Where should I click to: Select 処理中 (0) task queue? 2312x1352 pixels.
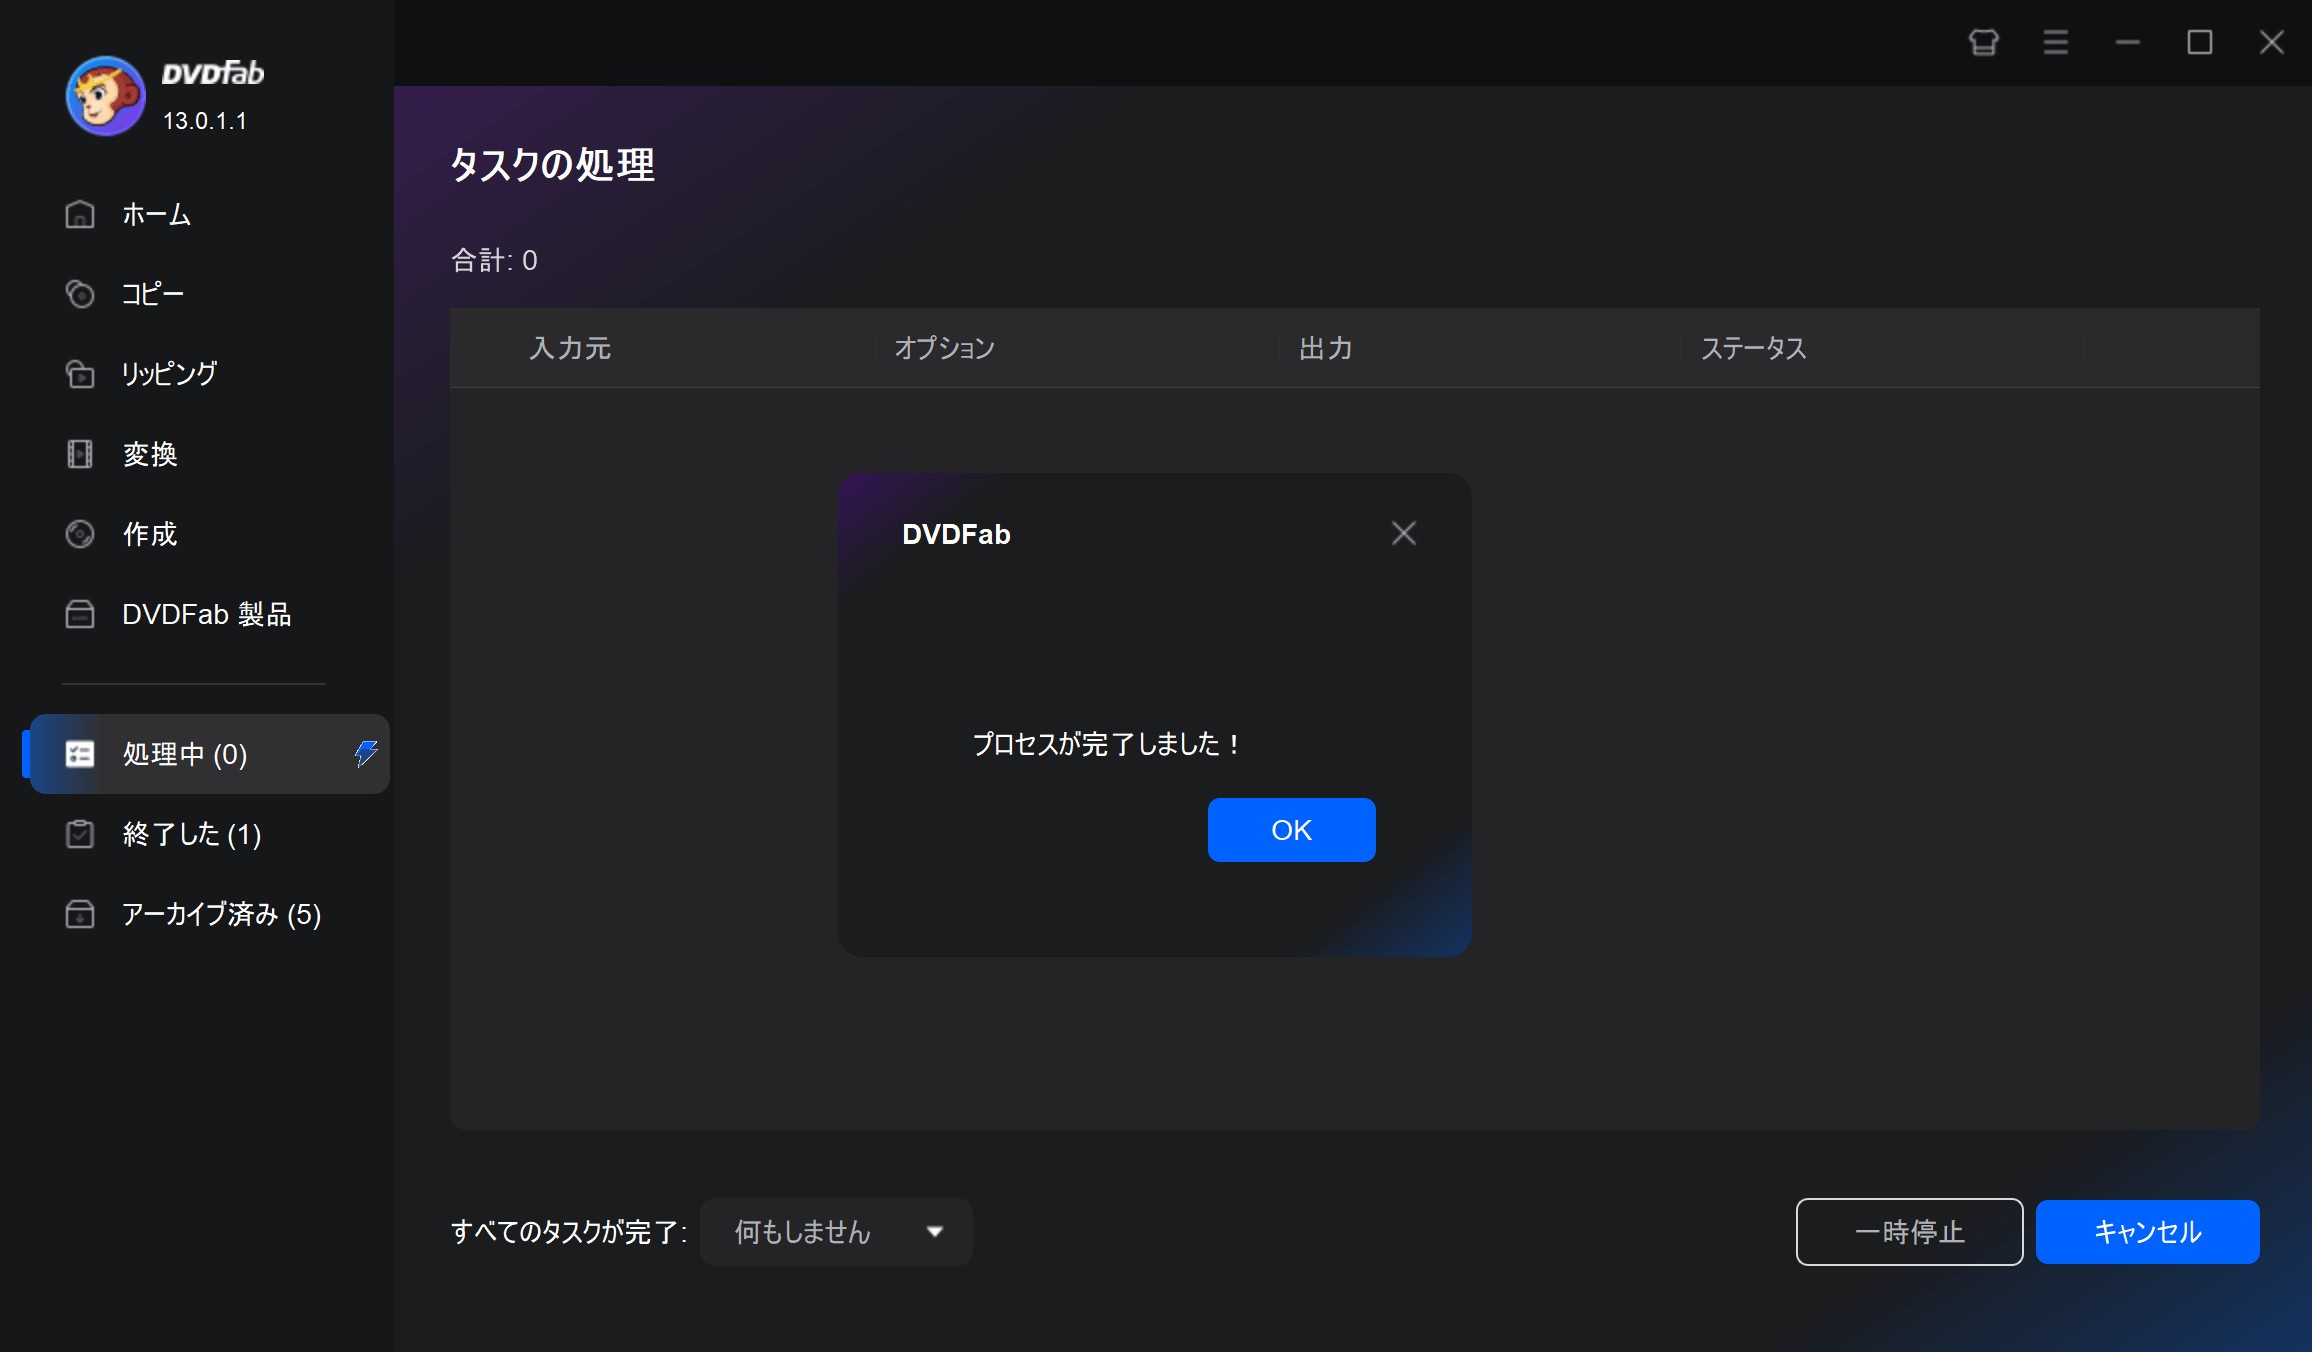[x=210, y=754]
